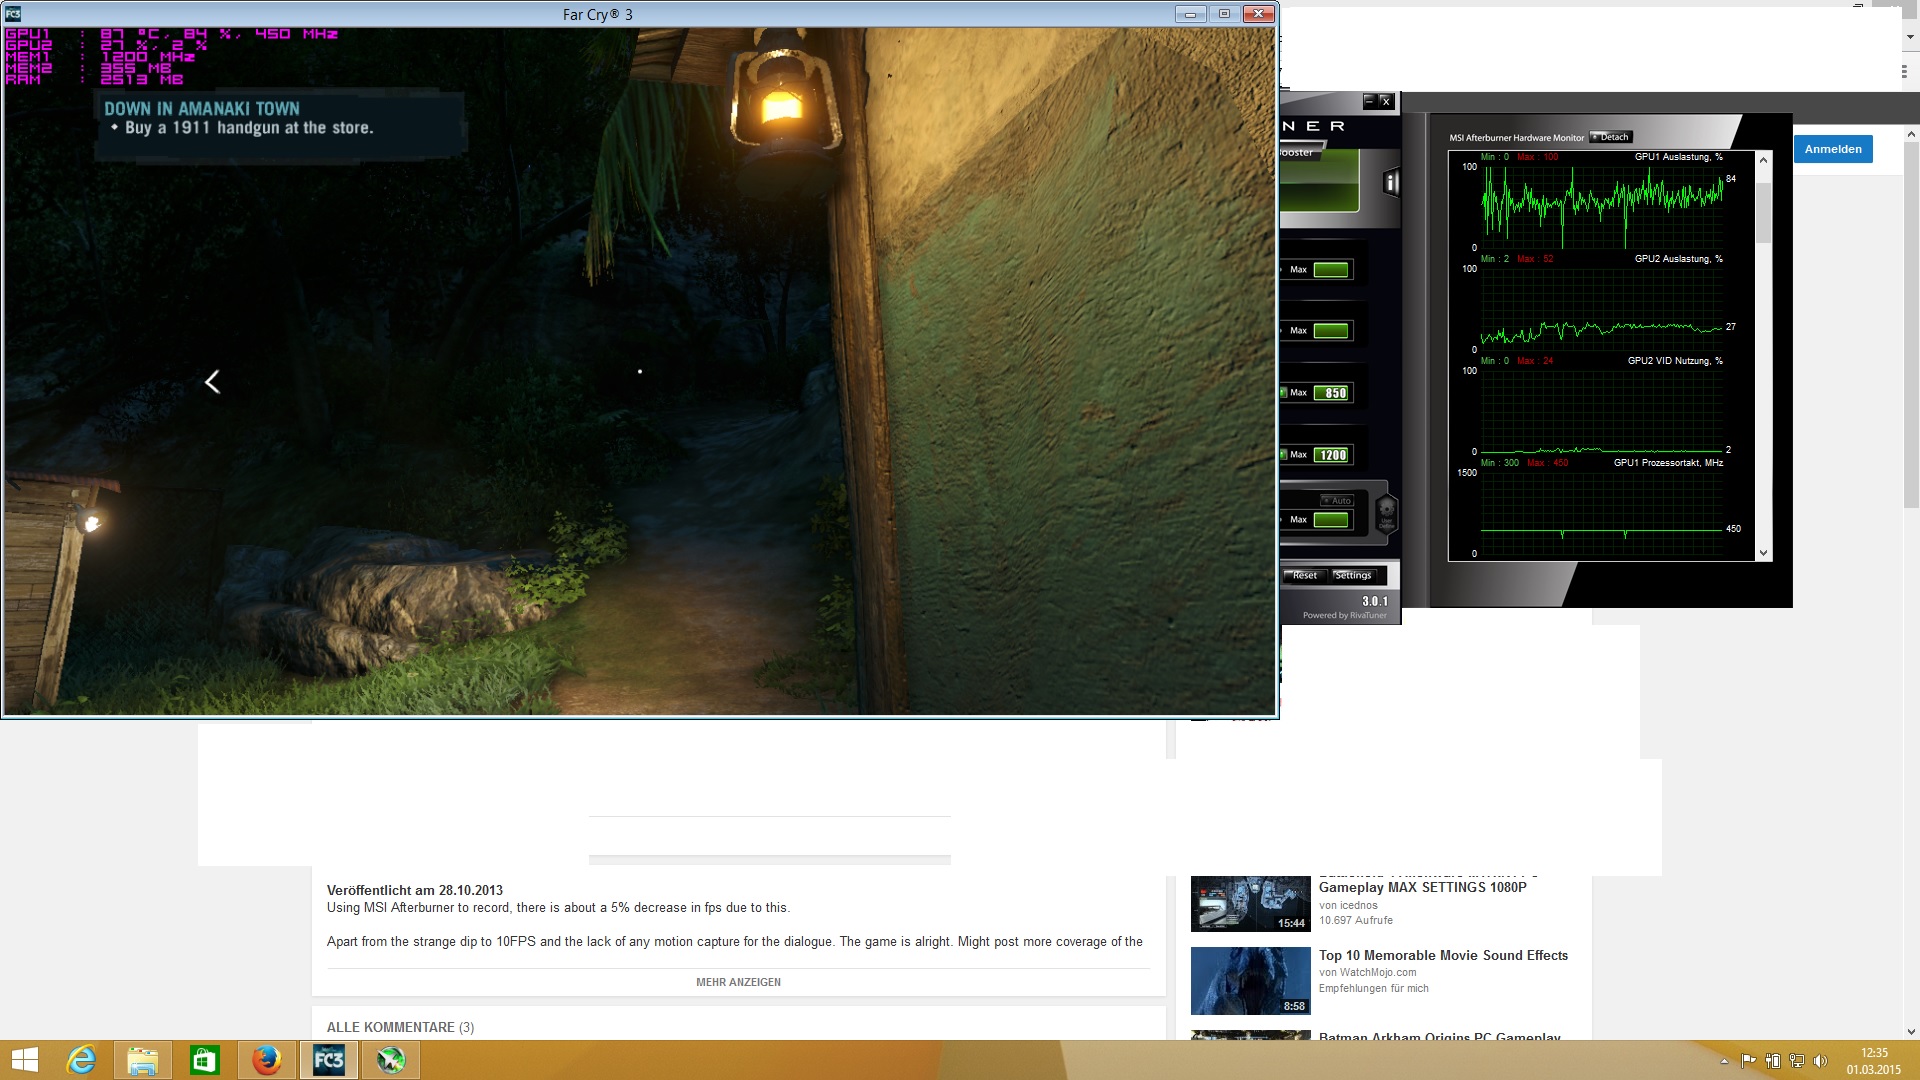Click the GPU2 VID Nutzung graph
Image resolution: width=1920 pixels, height=1080 pixels.
(x=1601, y=411)
